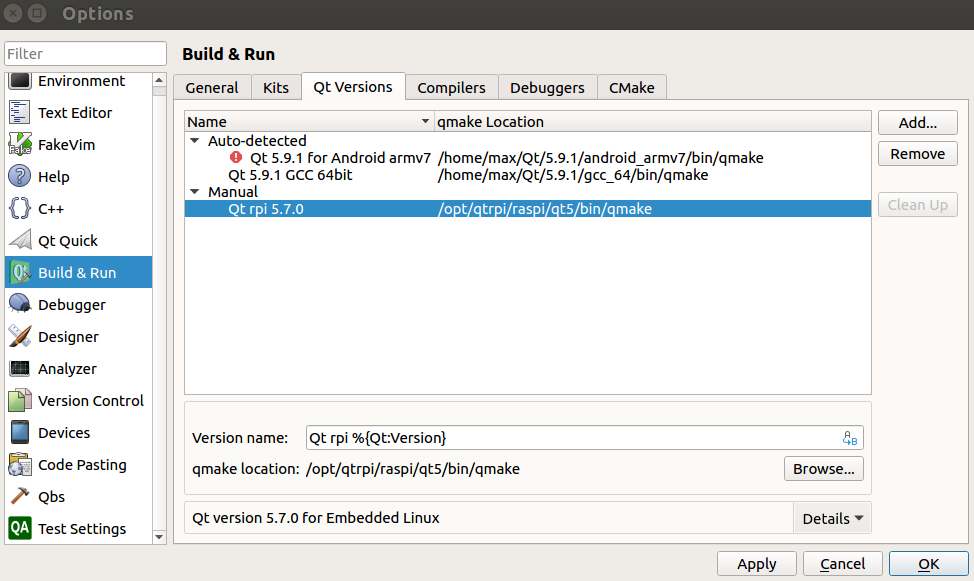Select the Designer pencil and ruler icon
The image size is (974, 581).
pyautogui.click(x=19, y=336)
